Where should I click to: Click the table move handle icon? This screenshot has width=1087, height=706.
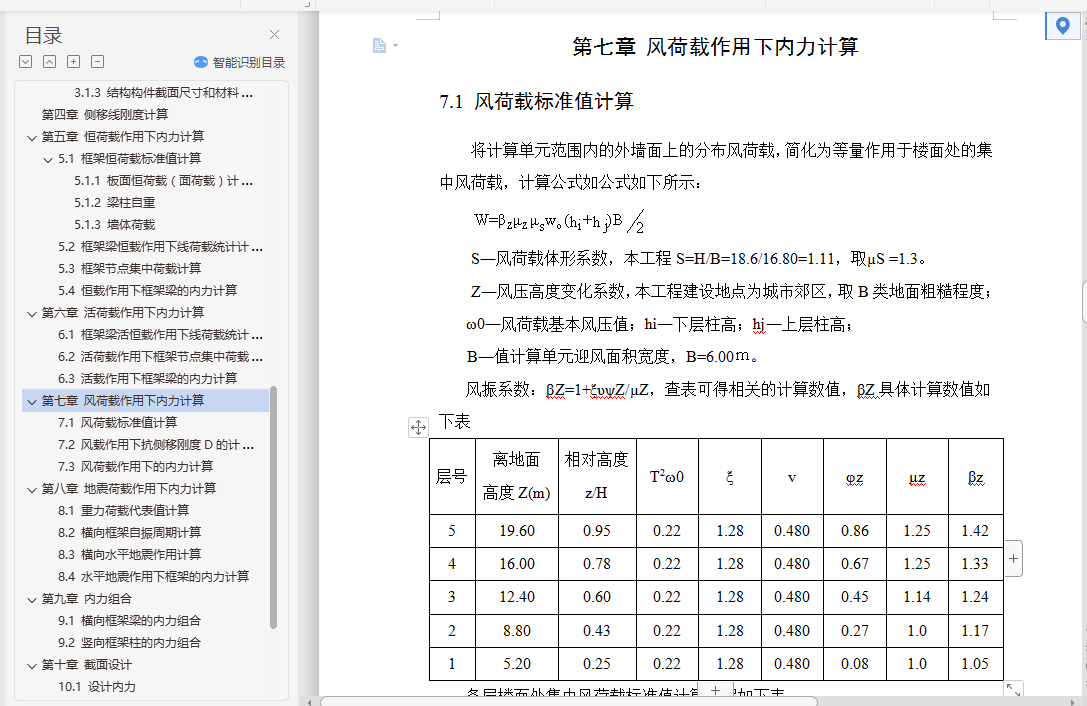[418, 427]
